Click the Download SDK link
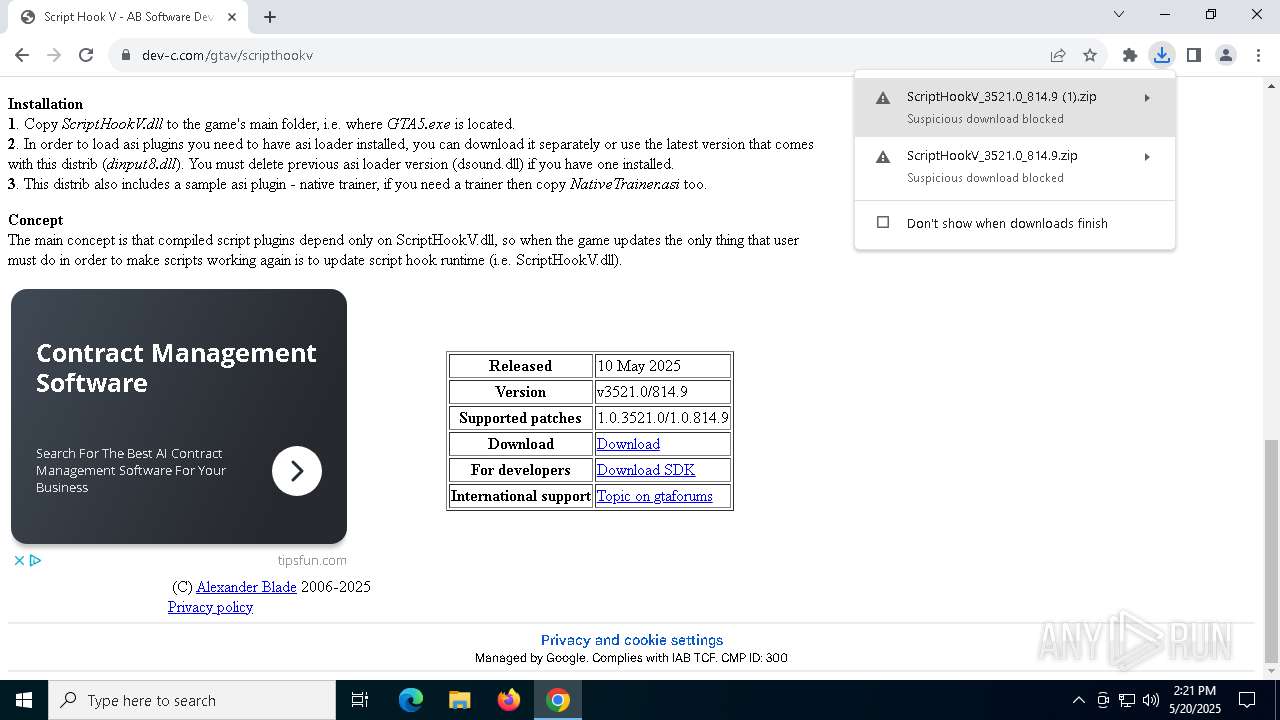Screen dimensions: 1280x720 pyautogui.click(x=646, y=470)
